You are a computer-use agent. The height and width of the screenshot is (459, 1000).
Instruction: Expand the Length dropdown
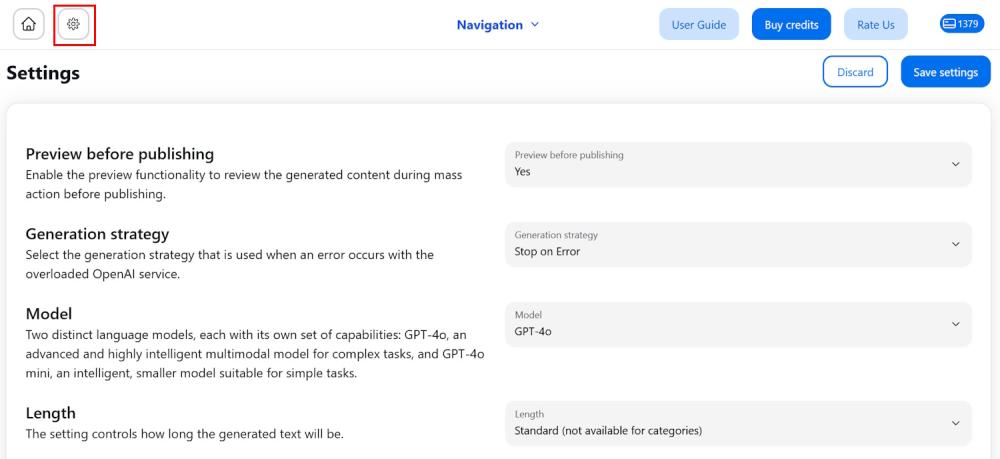click(x=738, y=423)
